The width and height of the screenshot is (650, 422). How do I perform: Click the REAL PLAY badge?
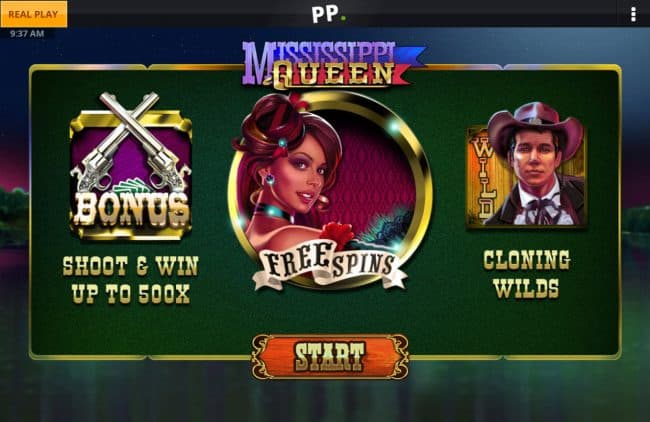click(x=34, y=14)
